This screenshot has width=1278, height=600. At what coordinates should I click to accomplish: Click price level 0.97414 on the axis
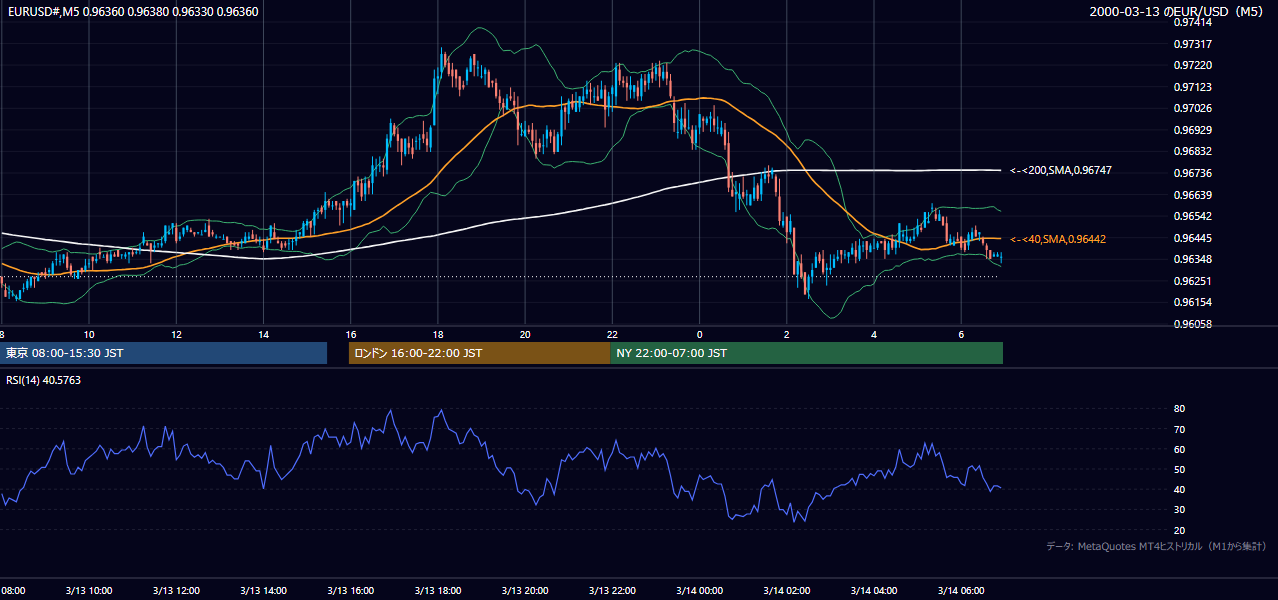point(1194,22)
